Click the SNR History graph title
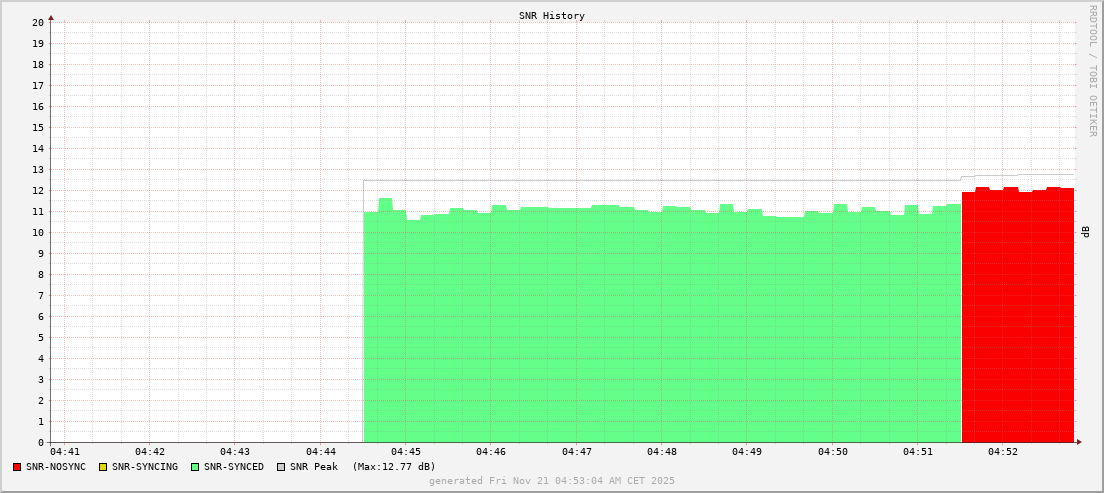 [552, 16]
